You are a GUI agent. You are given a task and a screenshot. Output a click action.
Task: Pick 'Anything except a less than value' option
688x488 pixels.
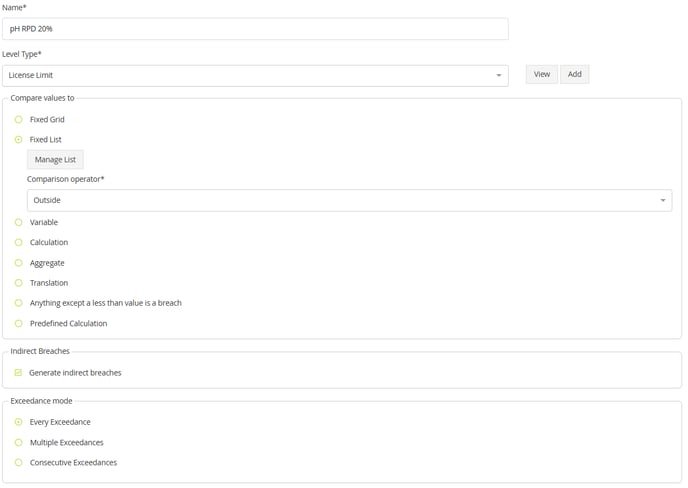19,303
